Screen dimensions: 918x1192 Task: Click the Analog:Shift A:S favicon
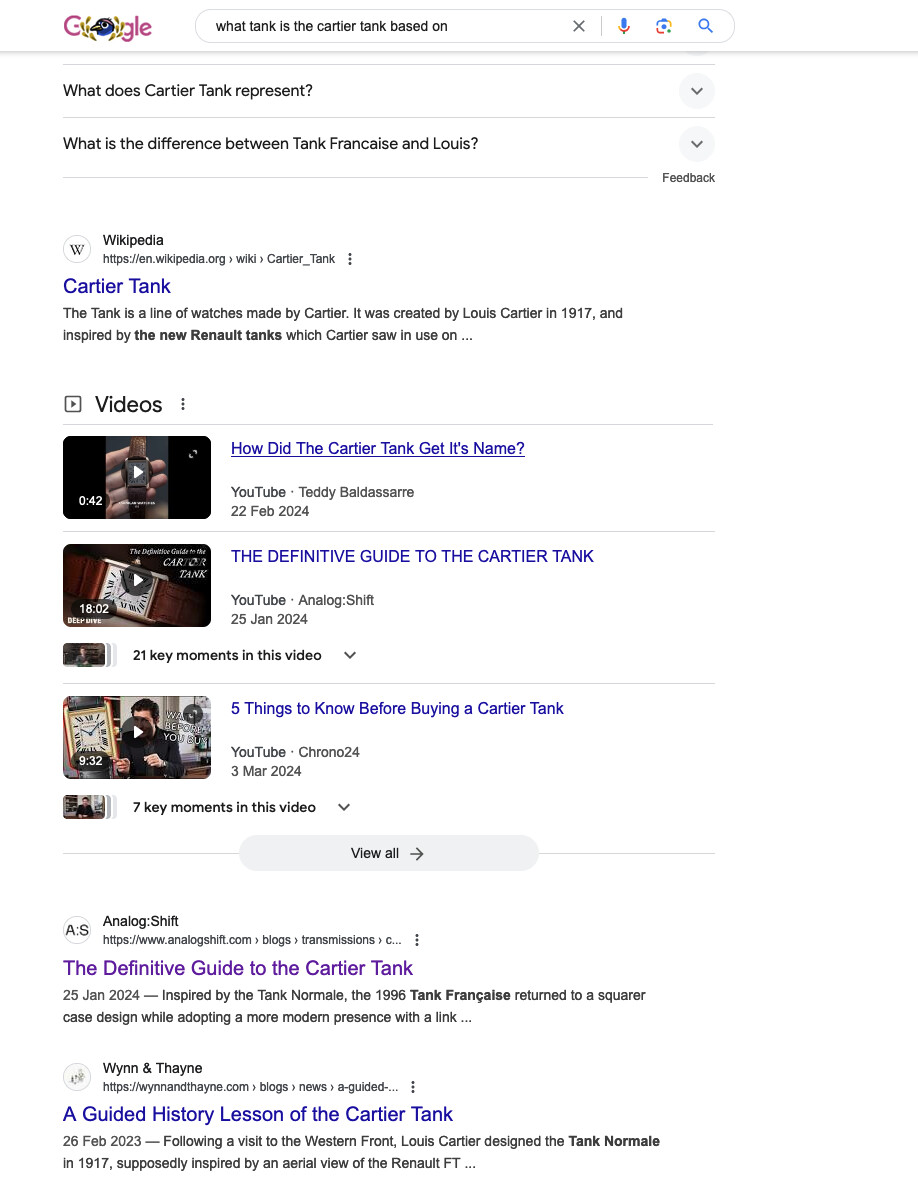pos(77,930)
